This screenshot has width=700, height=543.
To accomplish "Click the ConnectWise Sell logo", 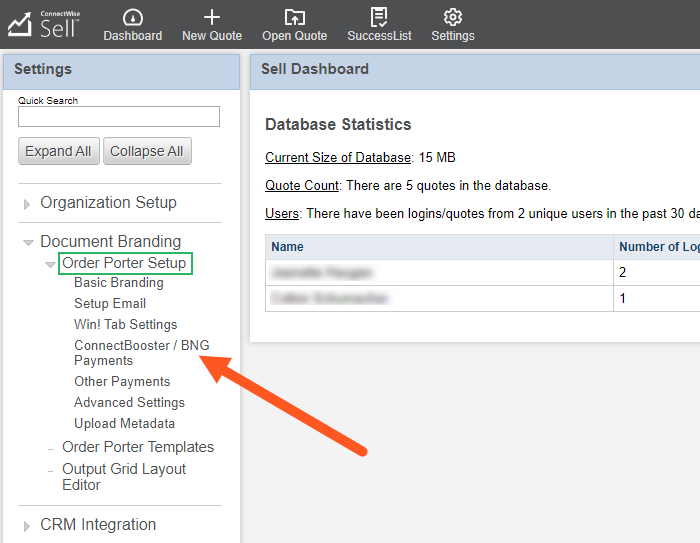I will (43, 24).
